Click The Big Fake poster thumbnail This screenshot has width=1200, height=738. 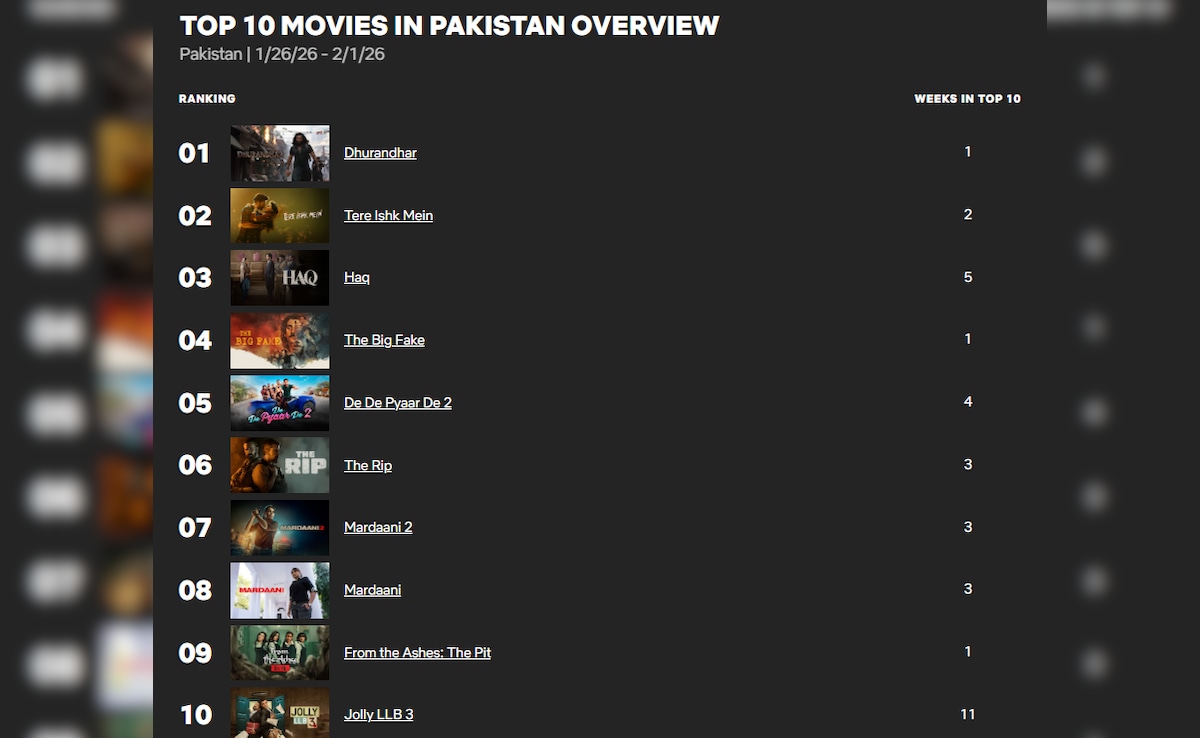(280, 340)
